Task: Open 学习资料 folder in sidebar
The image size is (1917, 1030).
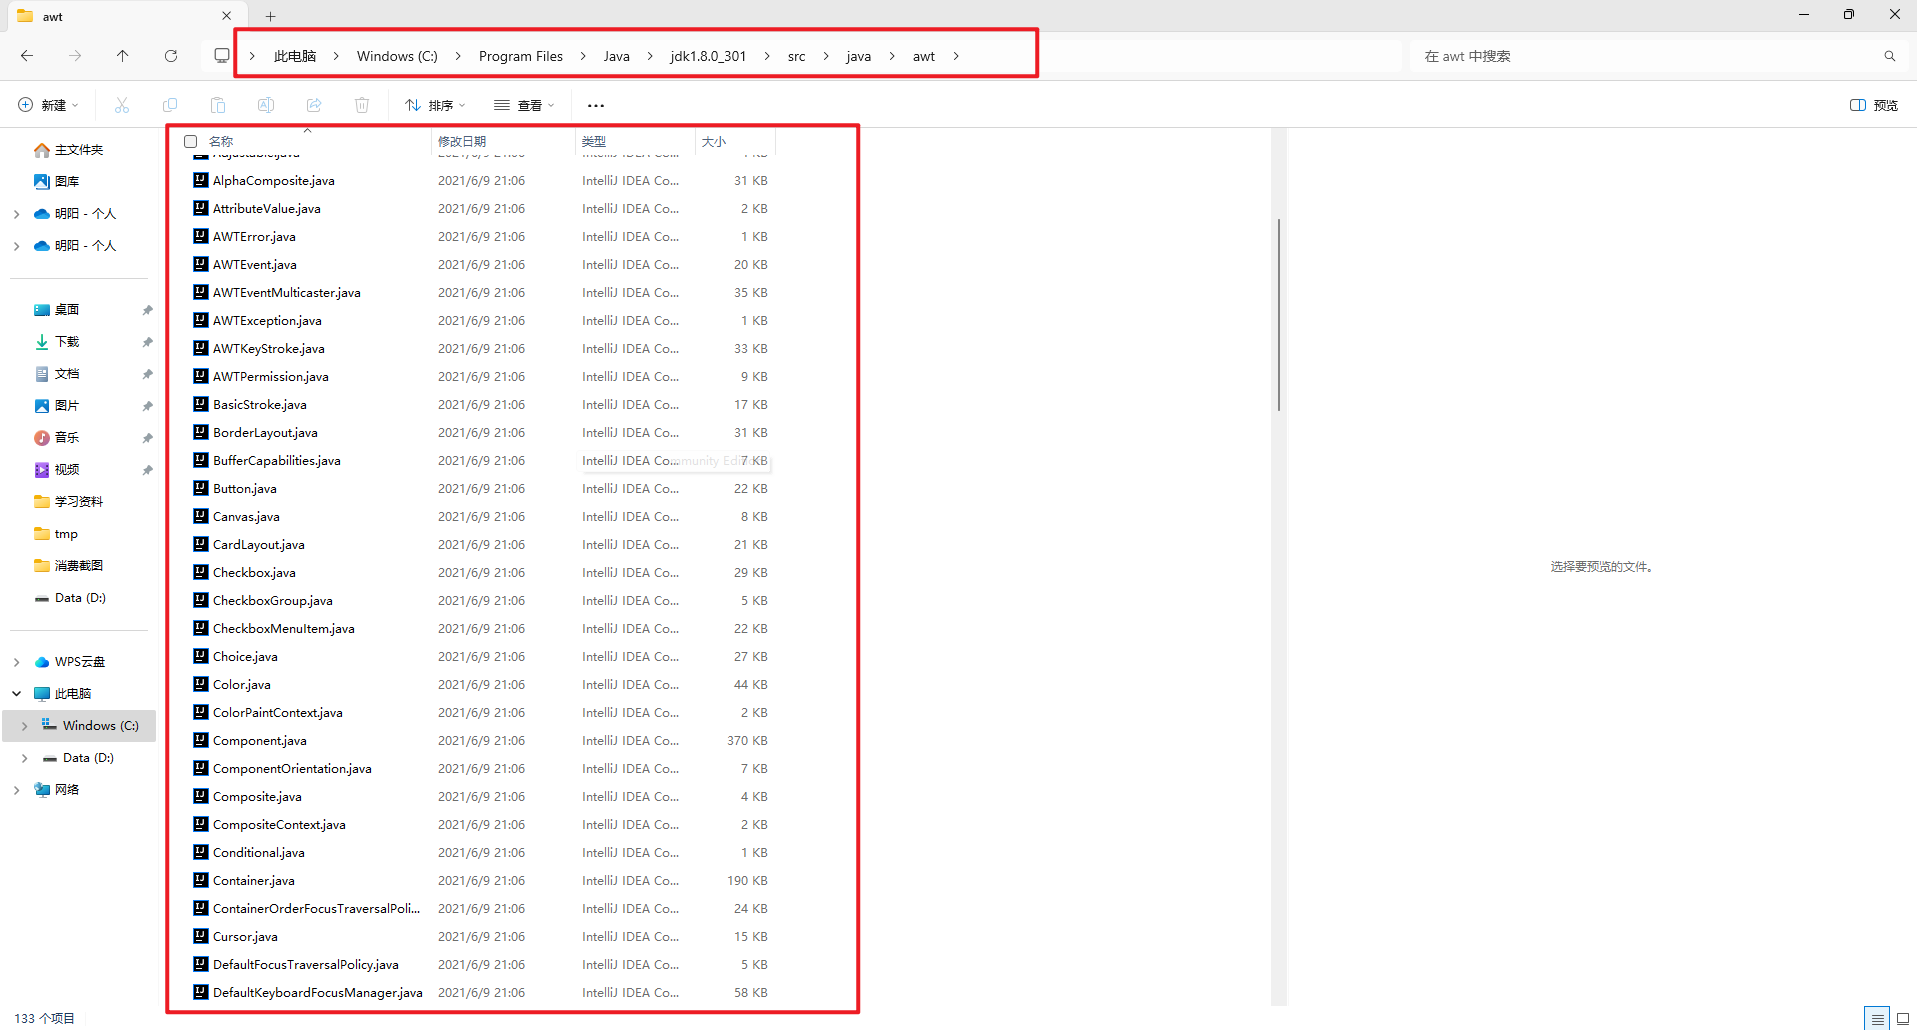Action: tap(79, 502)
